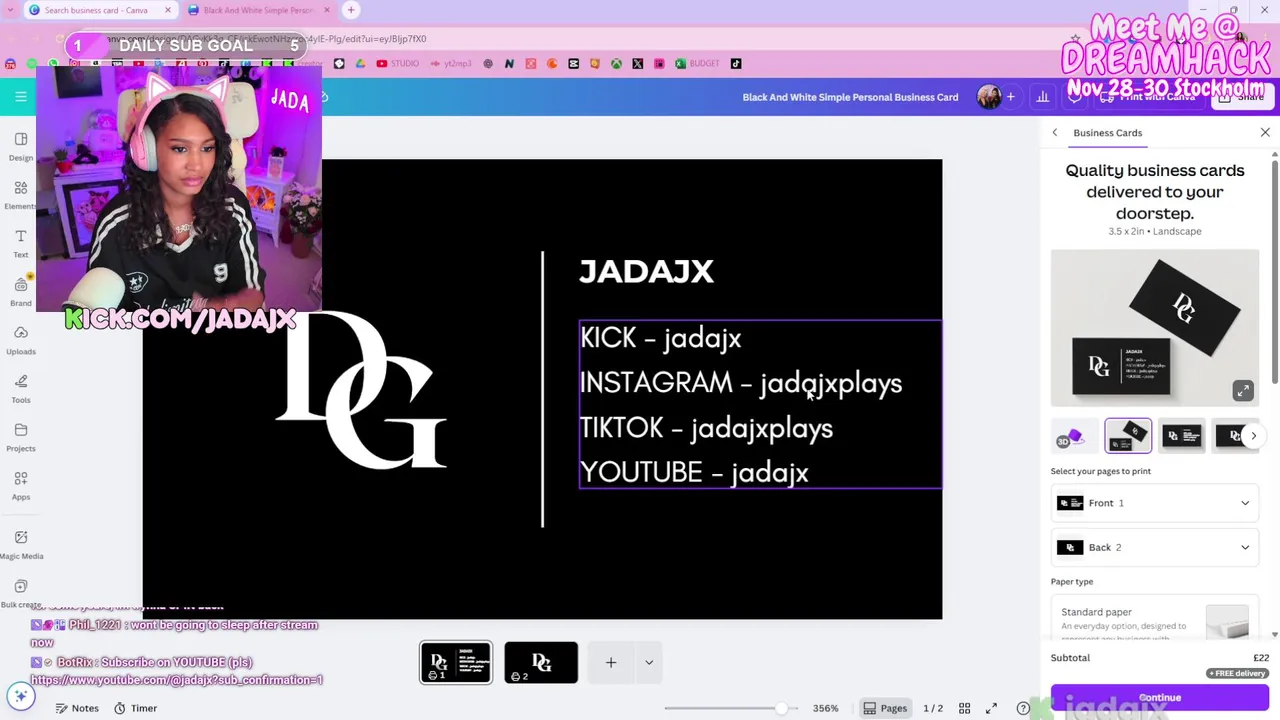Show next preview thumbnails with right arrow
Viewport: 1280px width, 720px height.
(x=1253, y=436)
